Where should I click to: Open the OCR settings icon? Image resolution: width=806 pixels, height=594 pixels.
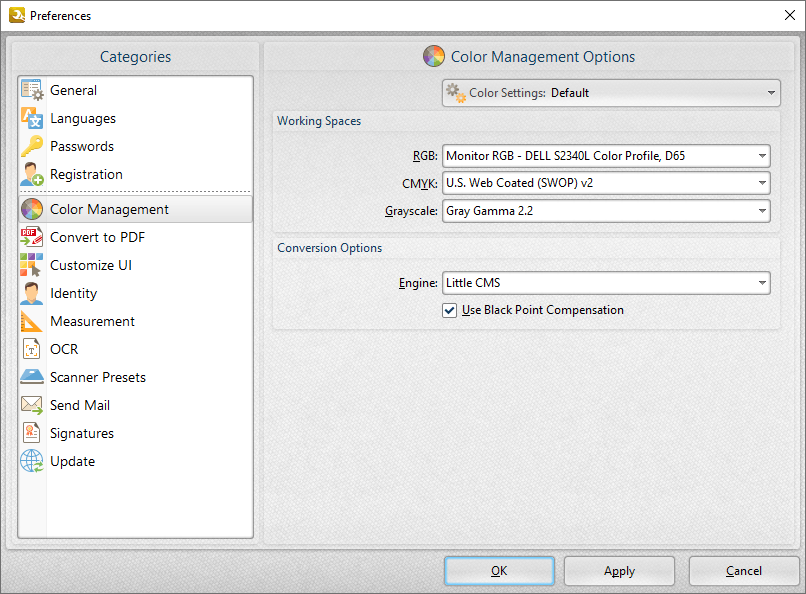pyautogui.click(x=32, y=349)
